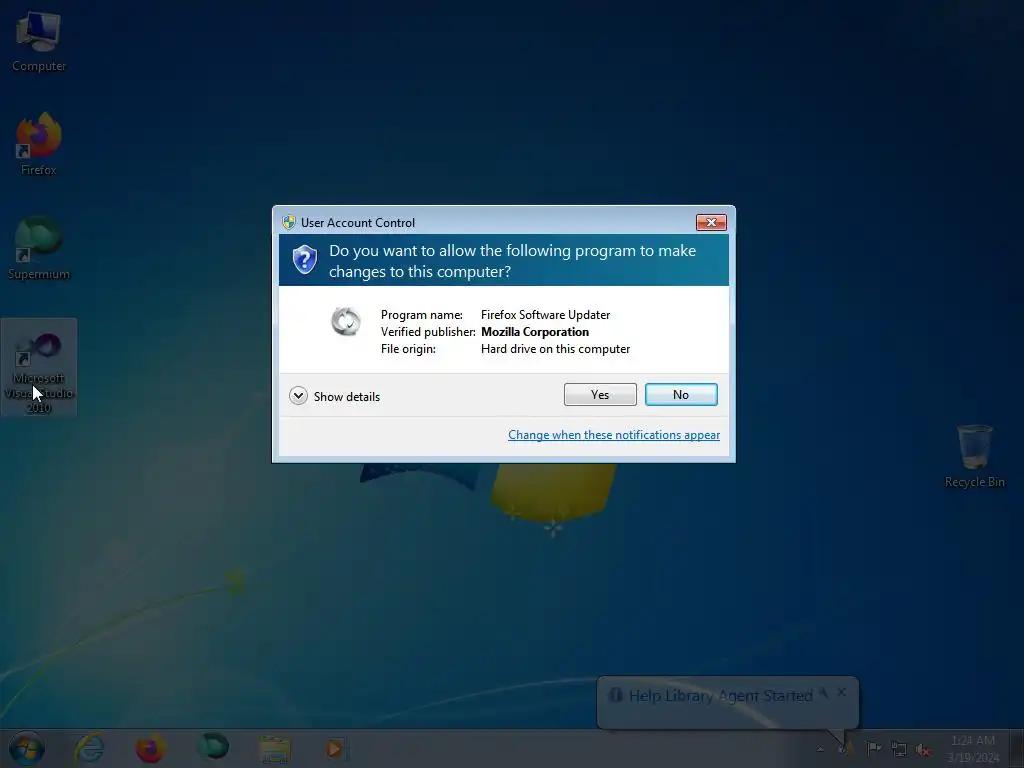Select the Computer desktop icon
1024x768 pixels.
(x=39, y=42)
